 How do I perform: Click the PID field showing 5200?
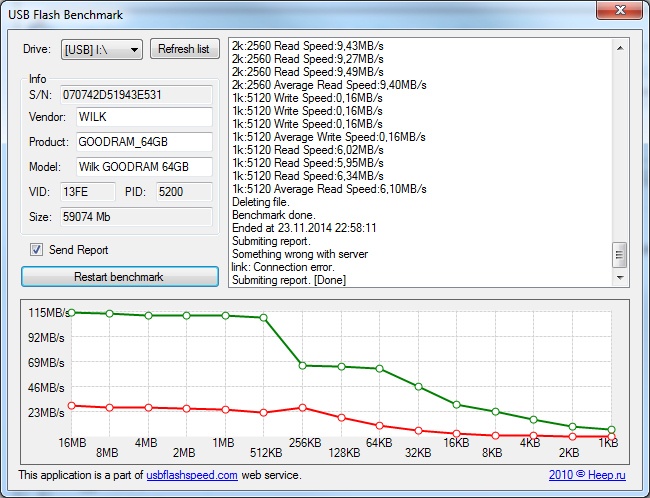click(183, 191)
